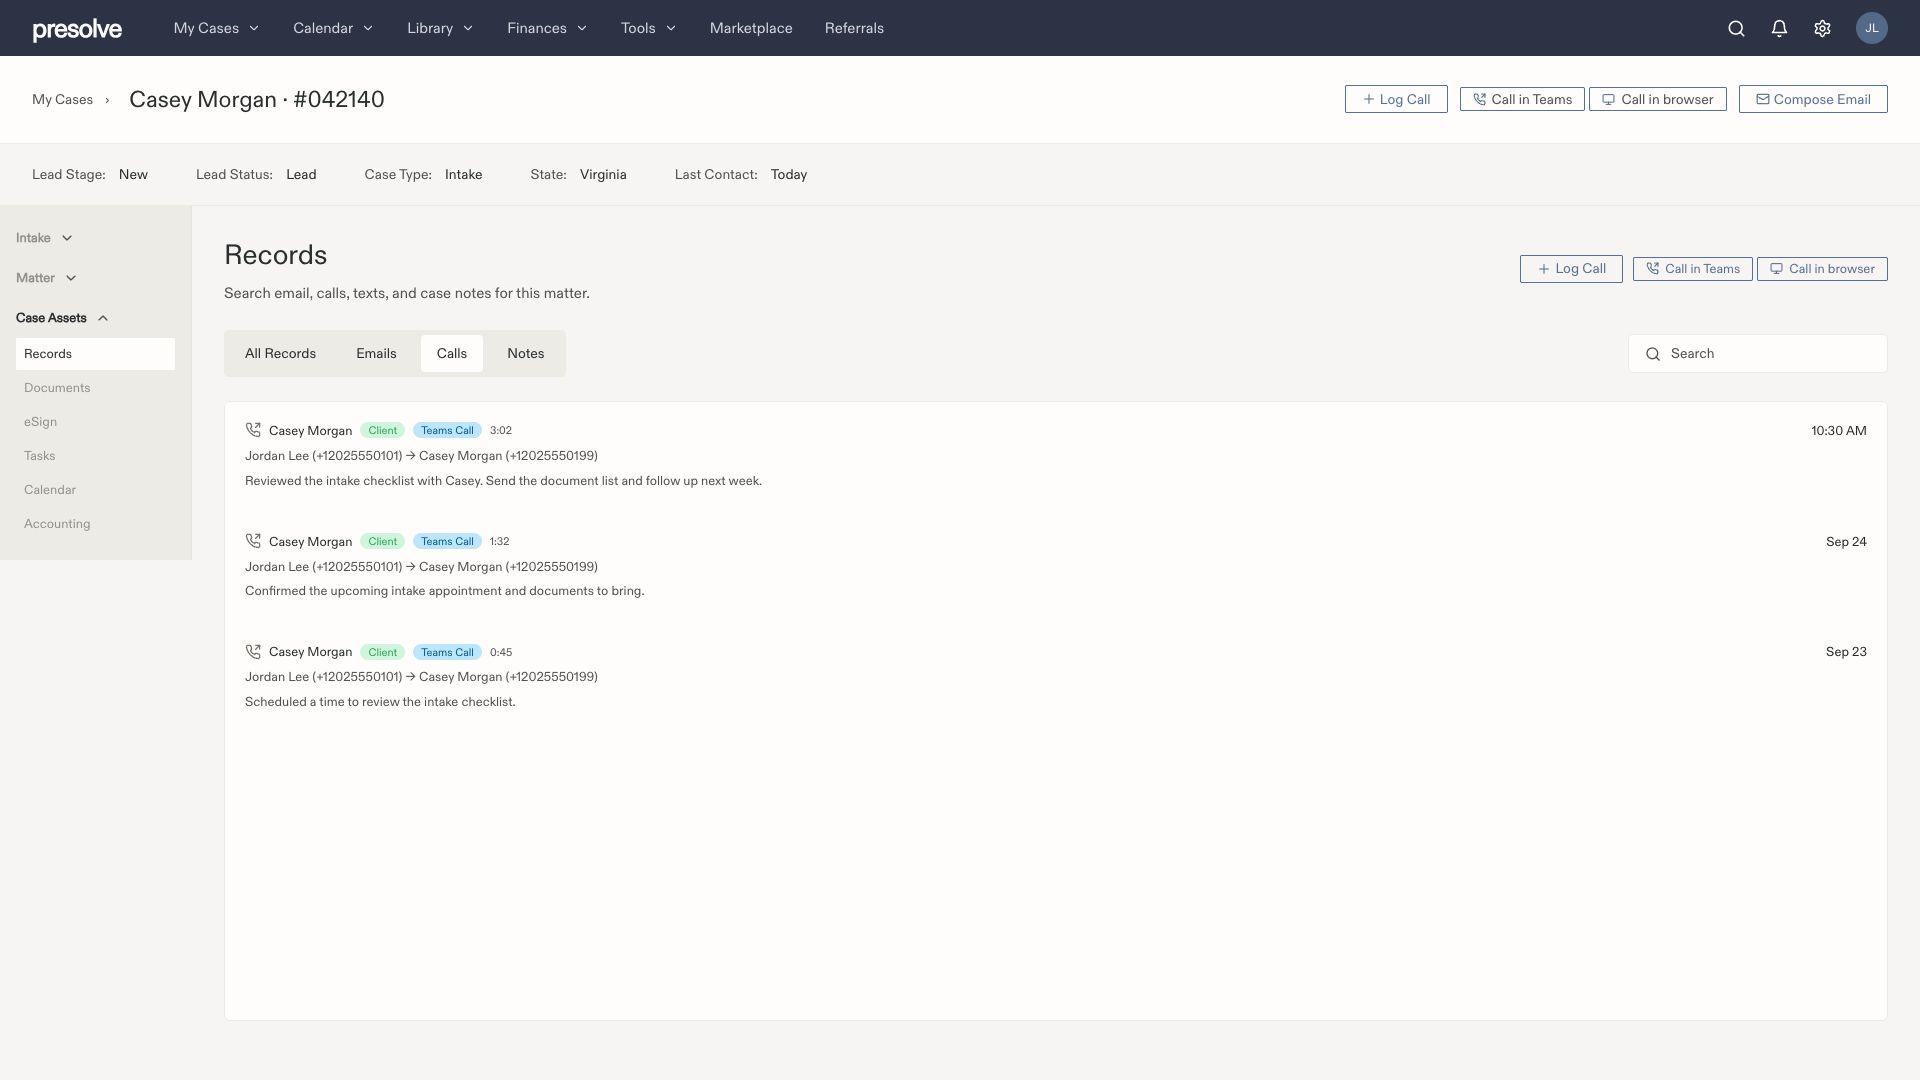Open settings gear icon
Image resolution: width=1920 pixels, height=1080 pixels.
click(1822, 28)
